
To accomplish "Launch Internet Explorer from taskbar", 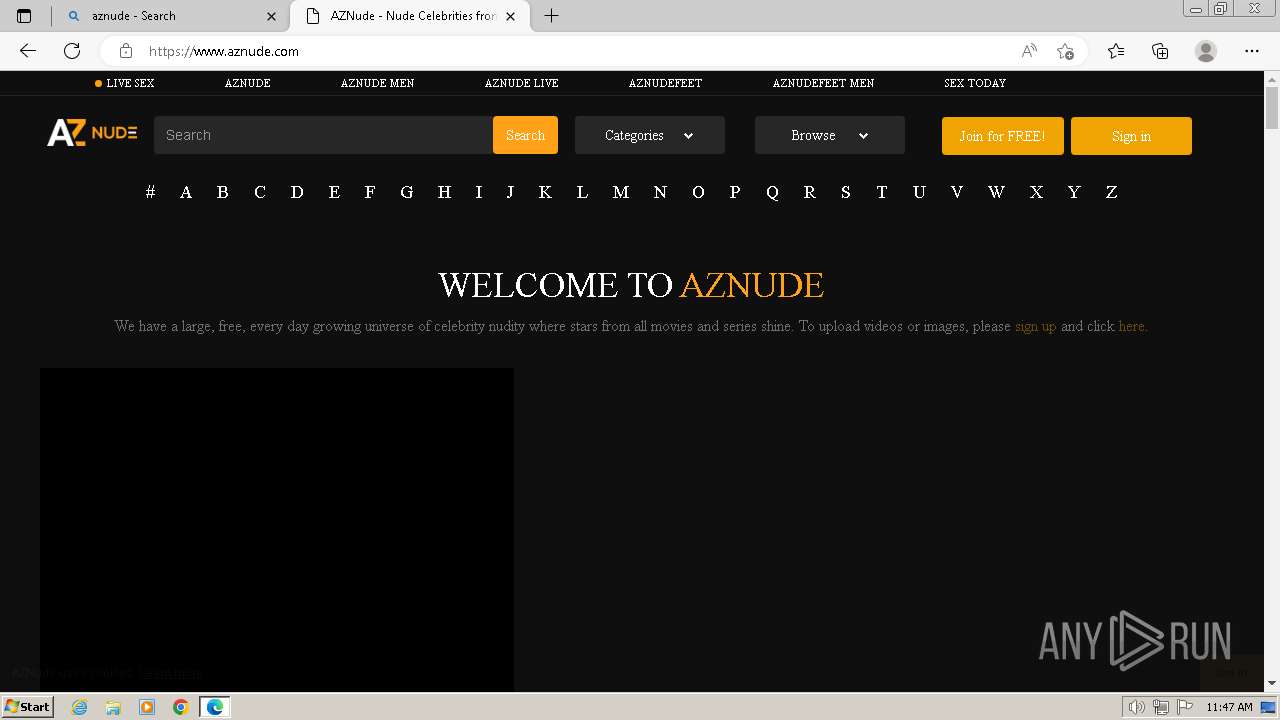I will tap(80, 707).
